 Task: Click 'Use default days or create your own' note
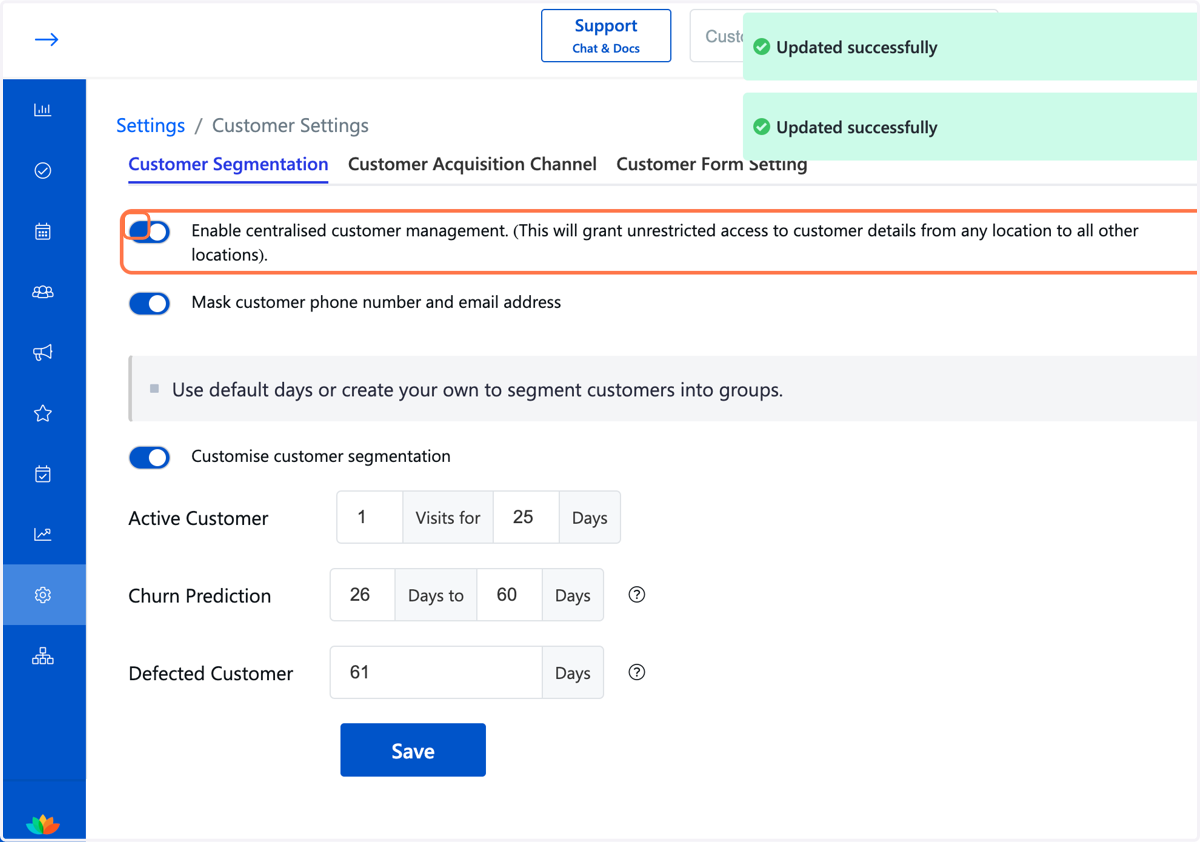477,390
